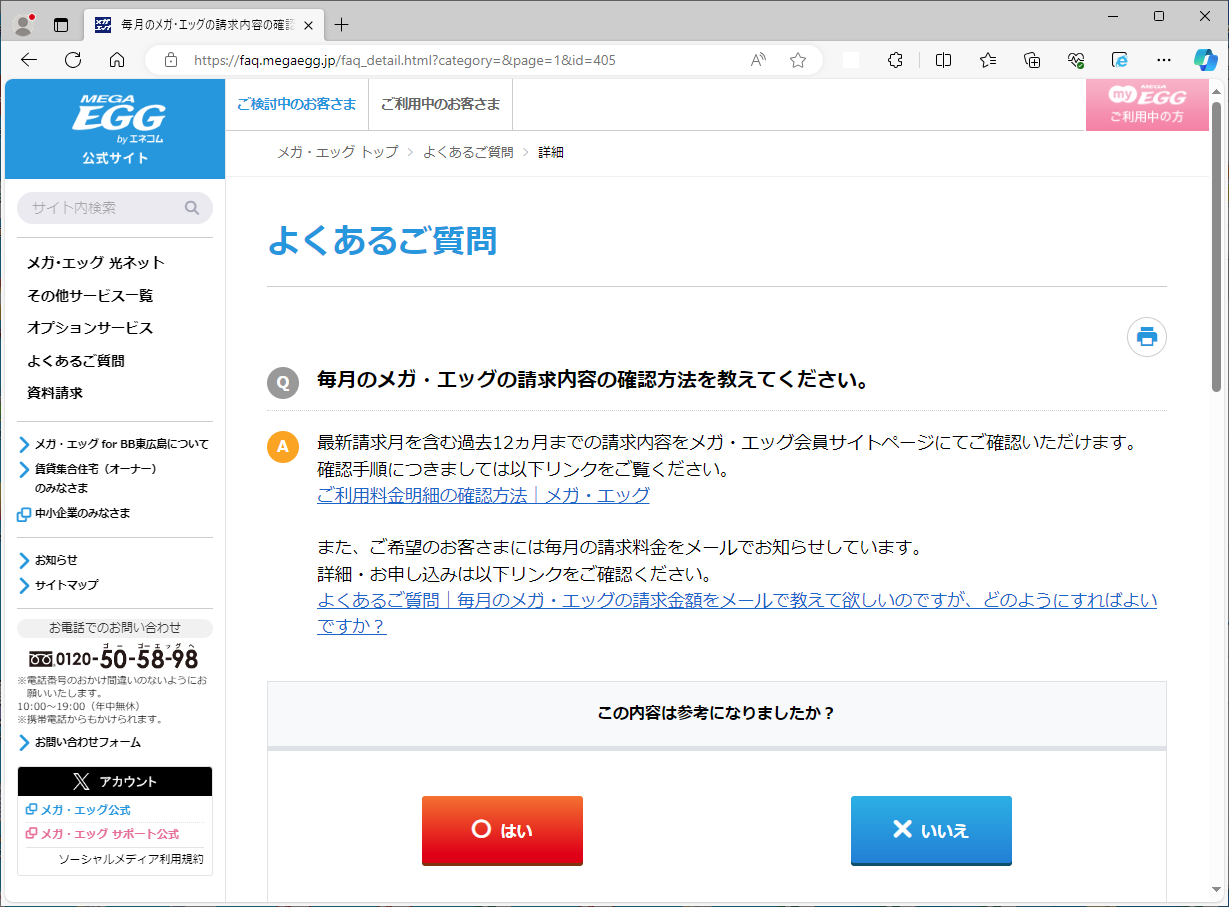1229x907 pixels.
Task: Answer はい to feedback question
Action: tap(502, 830)
